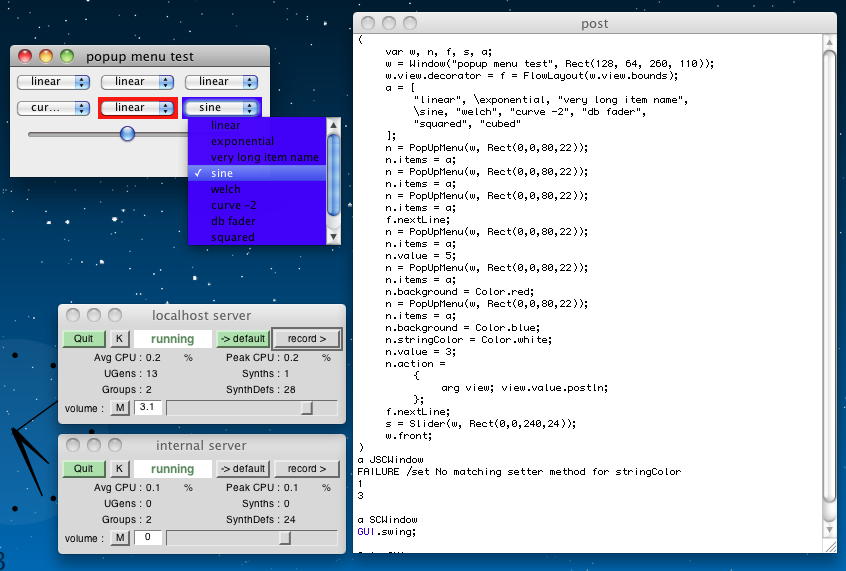Expand the truncated "cur..." popup menu
Viewport: 846px width, 571px height.
[54, 108]
